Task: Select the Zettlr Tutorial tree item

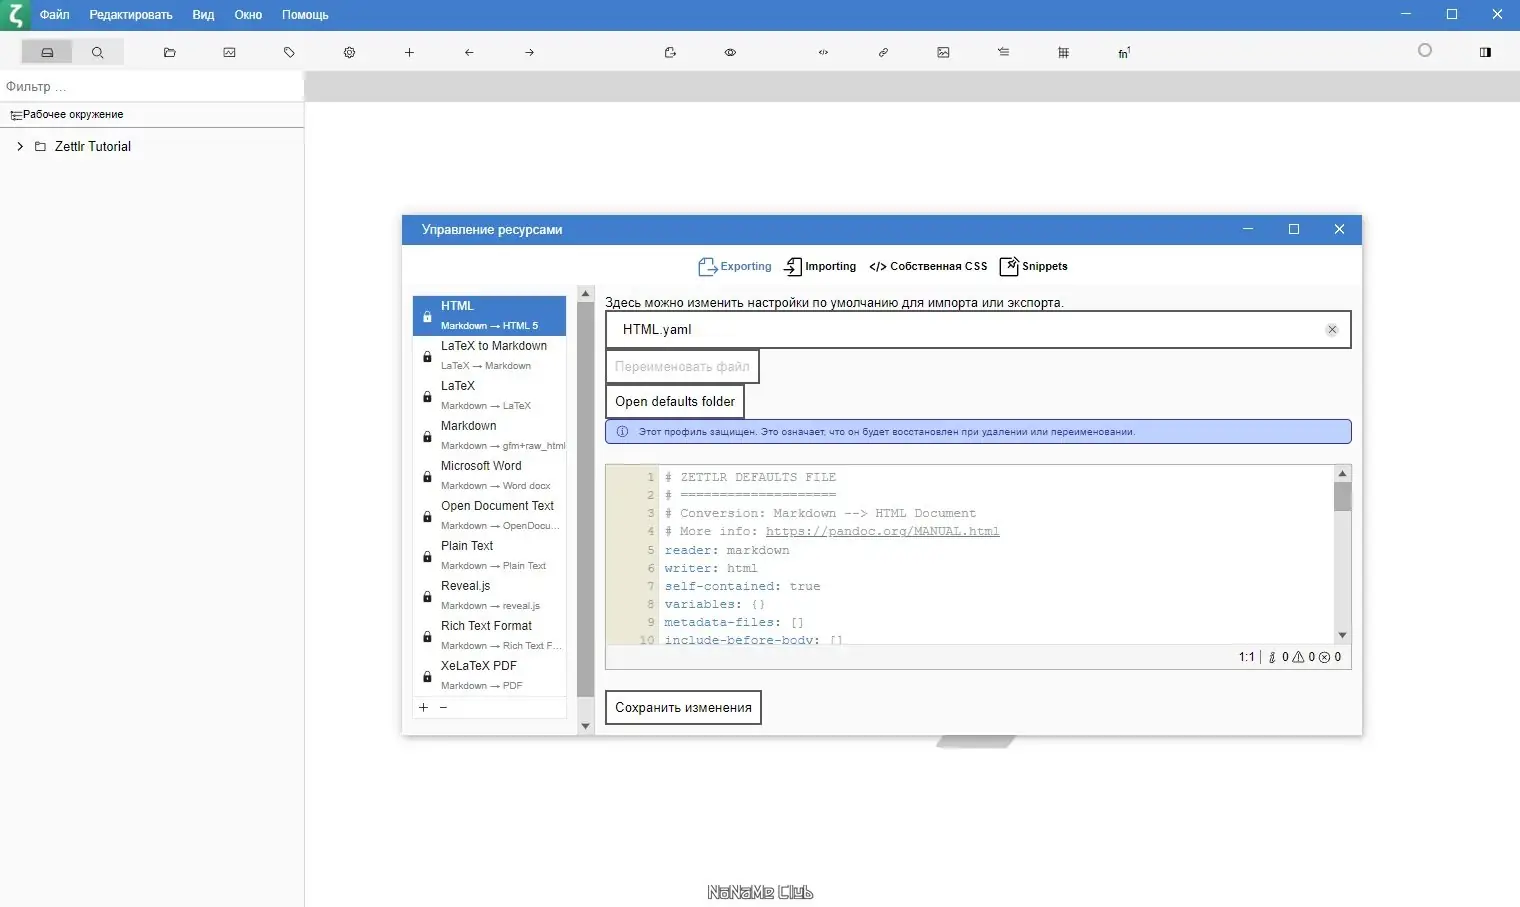Action: [x=93, y=146]
